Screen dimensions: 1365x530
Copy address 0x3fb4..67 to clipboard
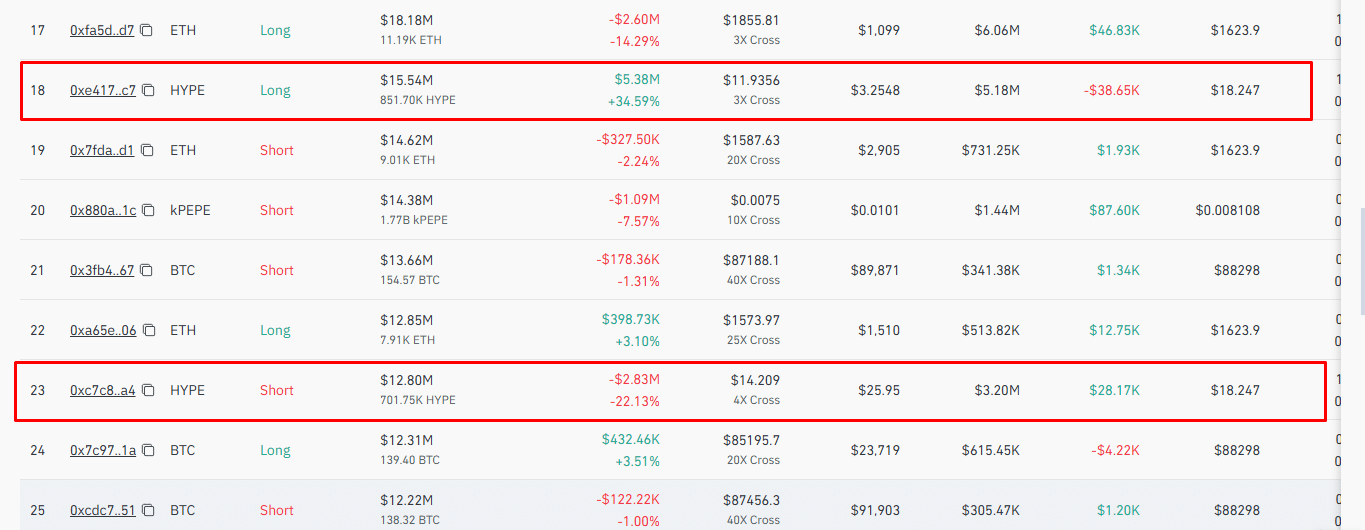point(147,271)
